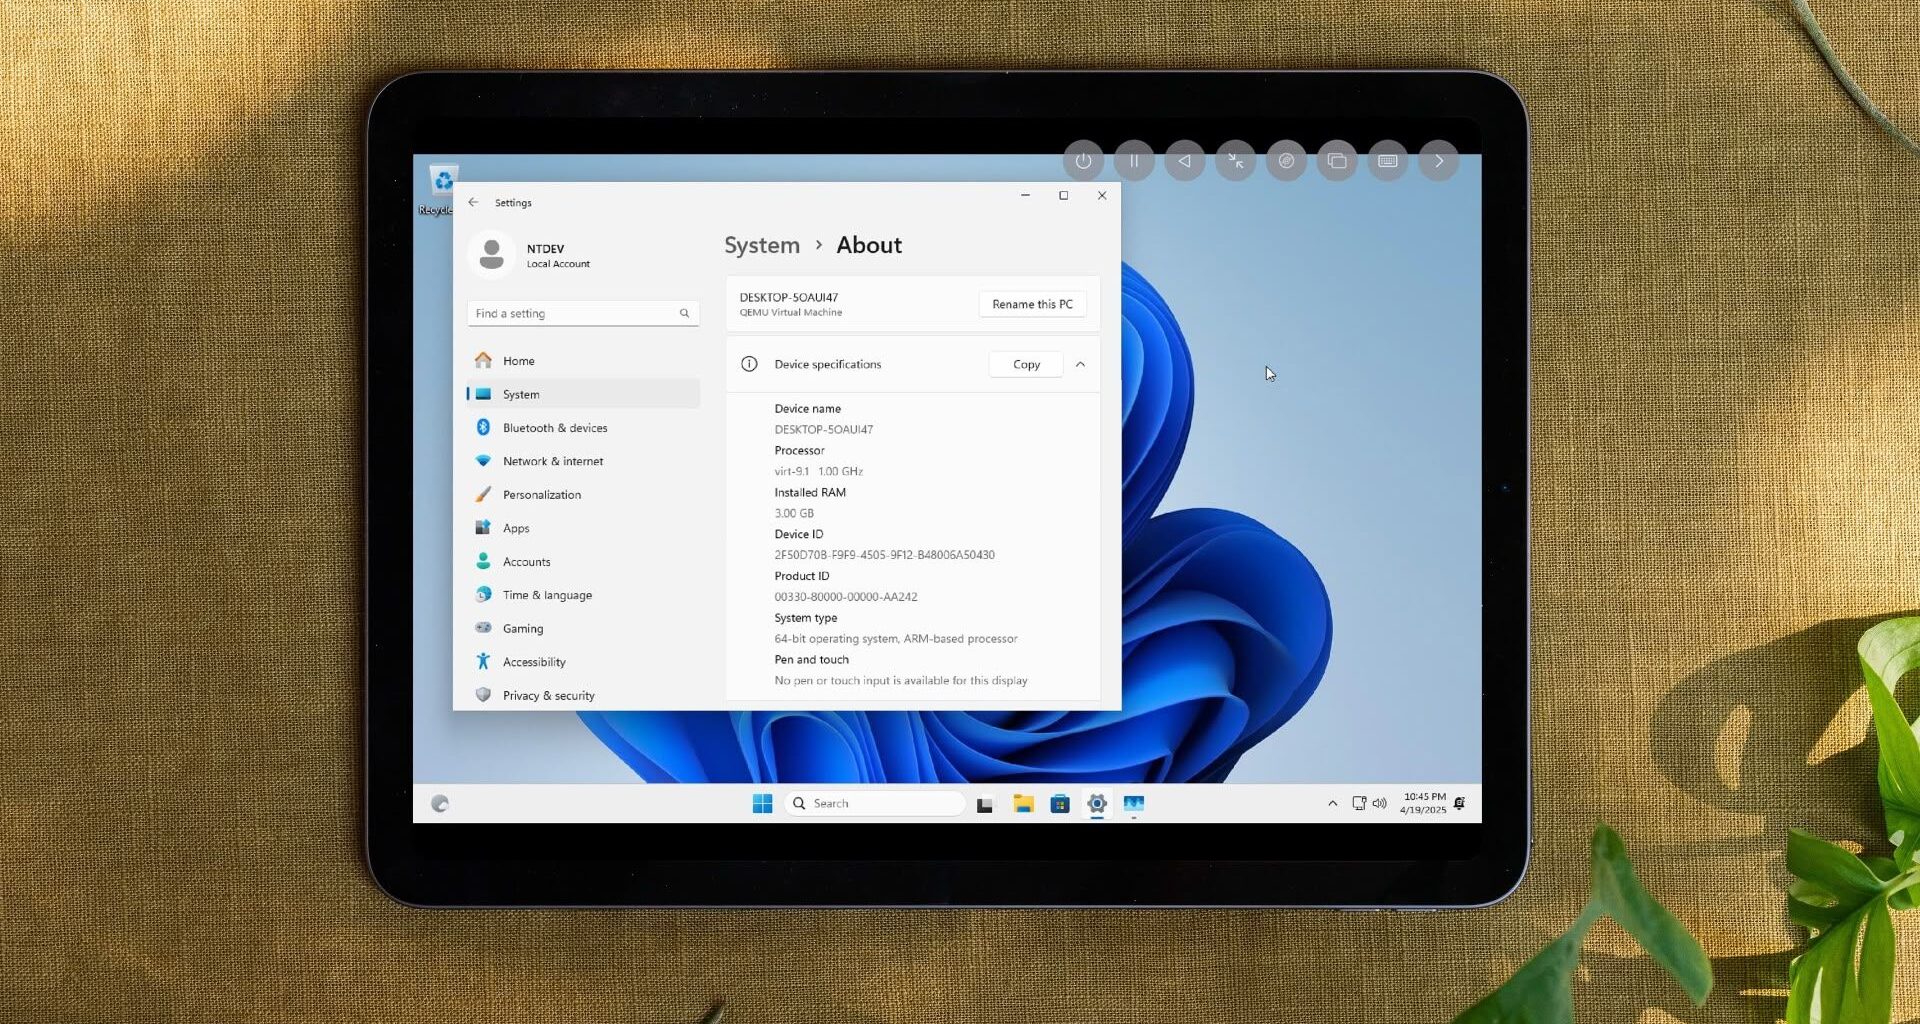
Task: Click installed RAM value 3.00 GB
Action: pyautogui.click(x=794, y=513)
